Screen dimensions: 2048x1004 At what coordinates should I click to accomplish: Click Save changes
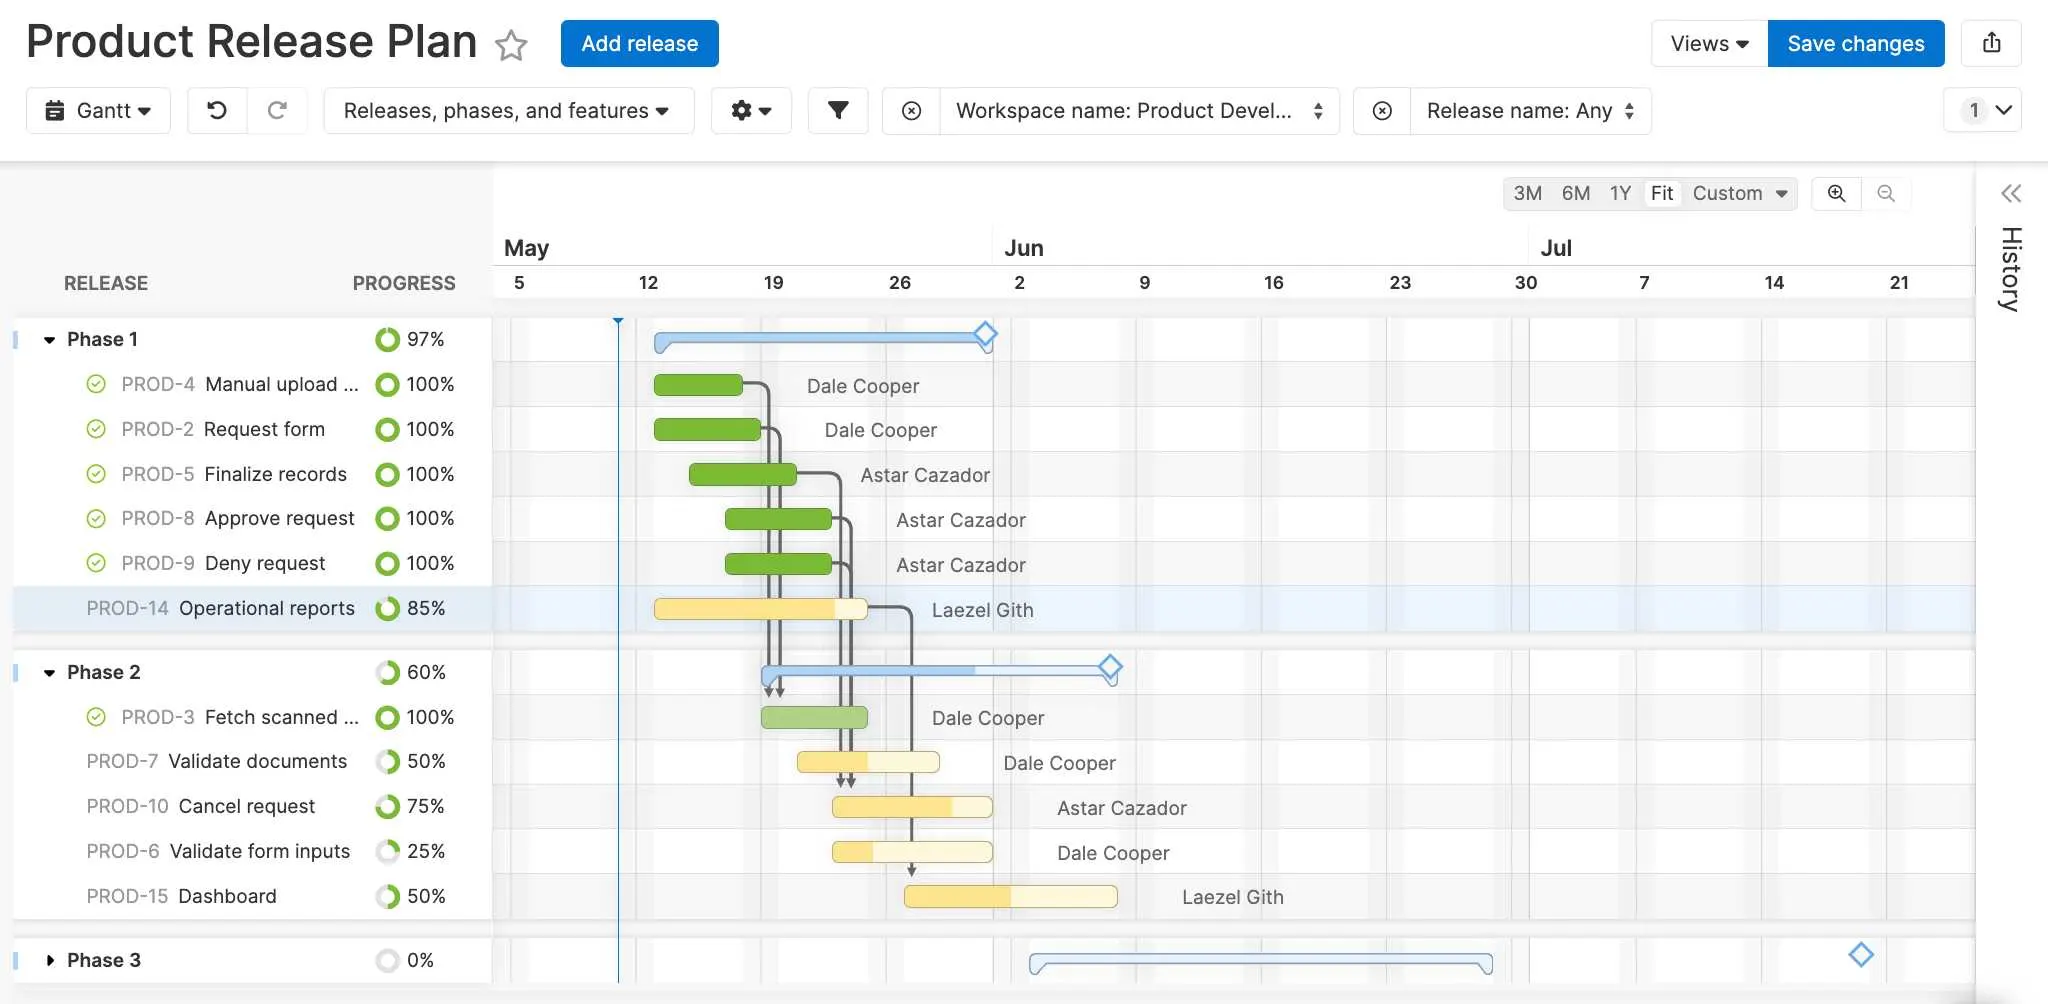[1856, 43]
